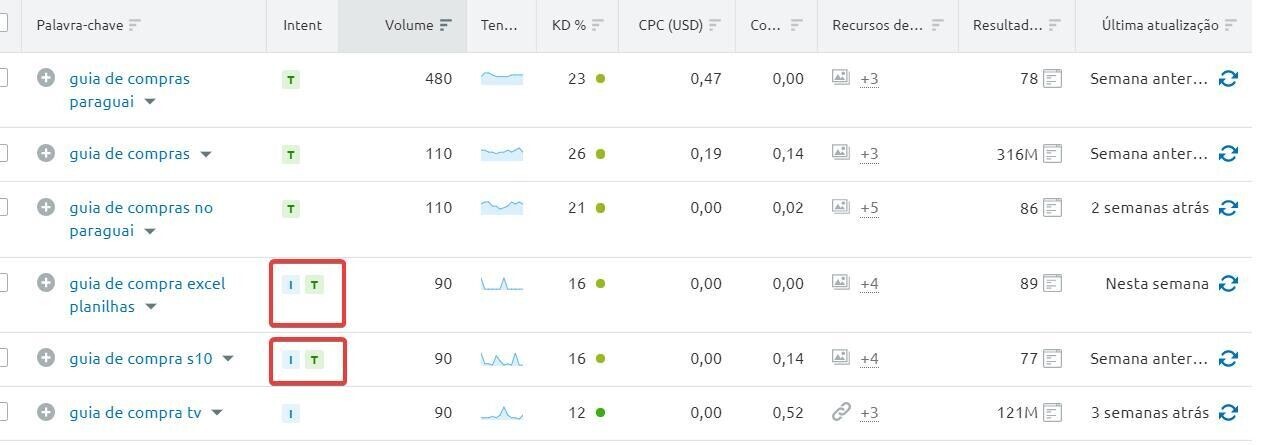The width and height of the screenshot is (1272, 445).
Task: Click the '+5' SERP features link
Action: [x=869, y=209]
